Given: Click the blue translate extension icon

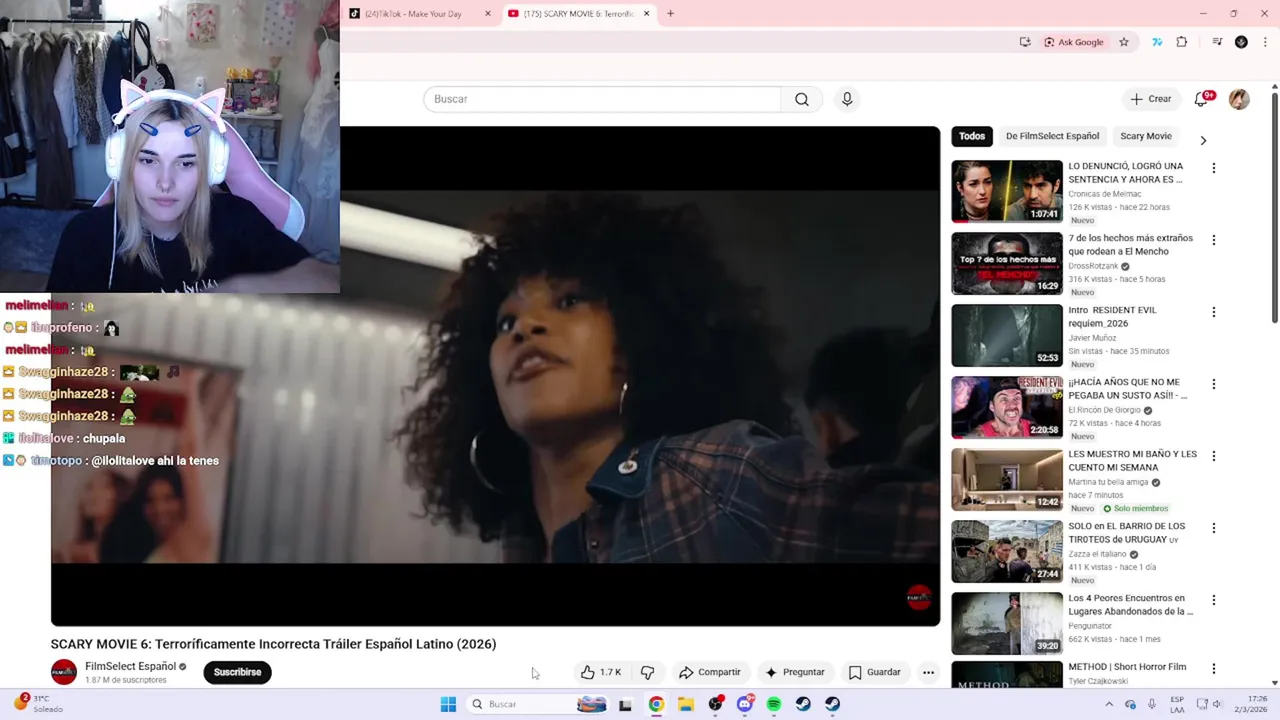Looking at the screenshot, I should [x=1157, y=42].
